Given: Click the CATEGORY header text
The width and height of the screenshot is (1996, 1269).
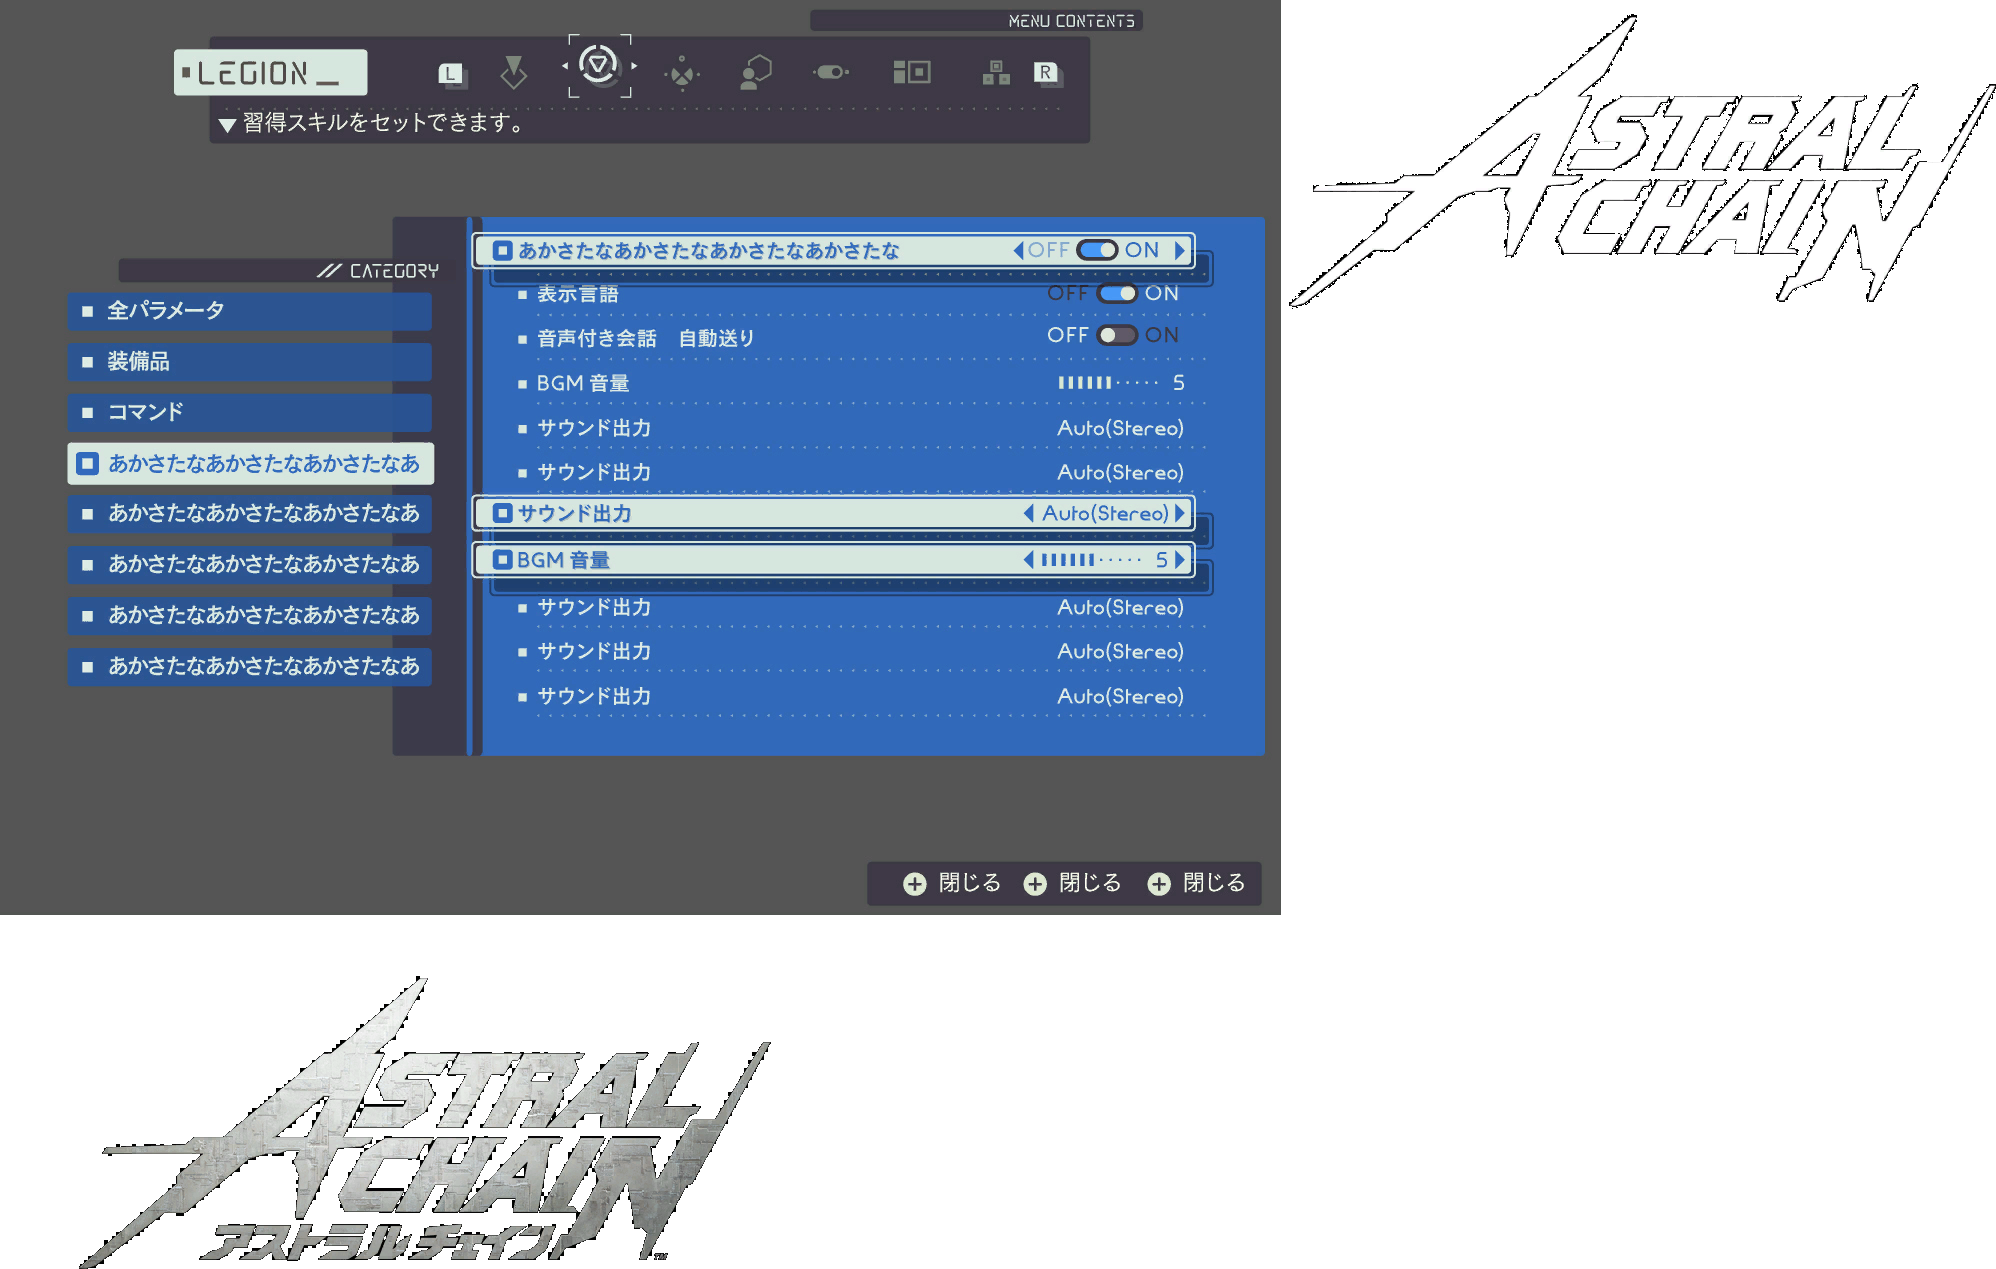Looking at the screenshot, I should 394,271.
